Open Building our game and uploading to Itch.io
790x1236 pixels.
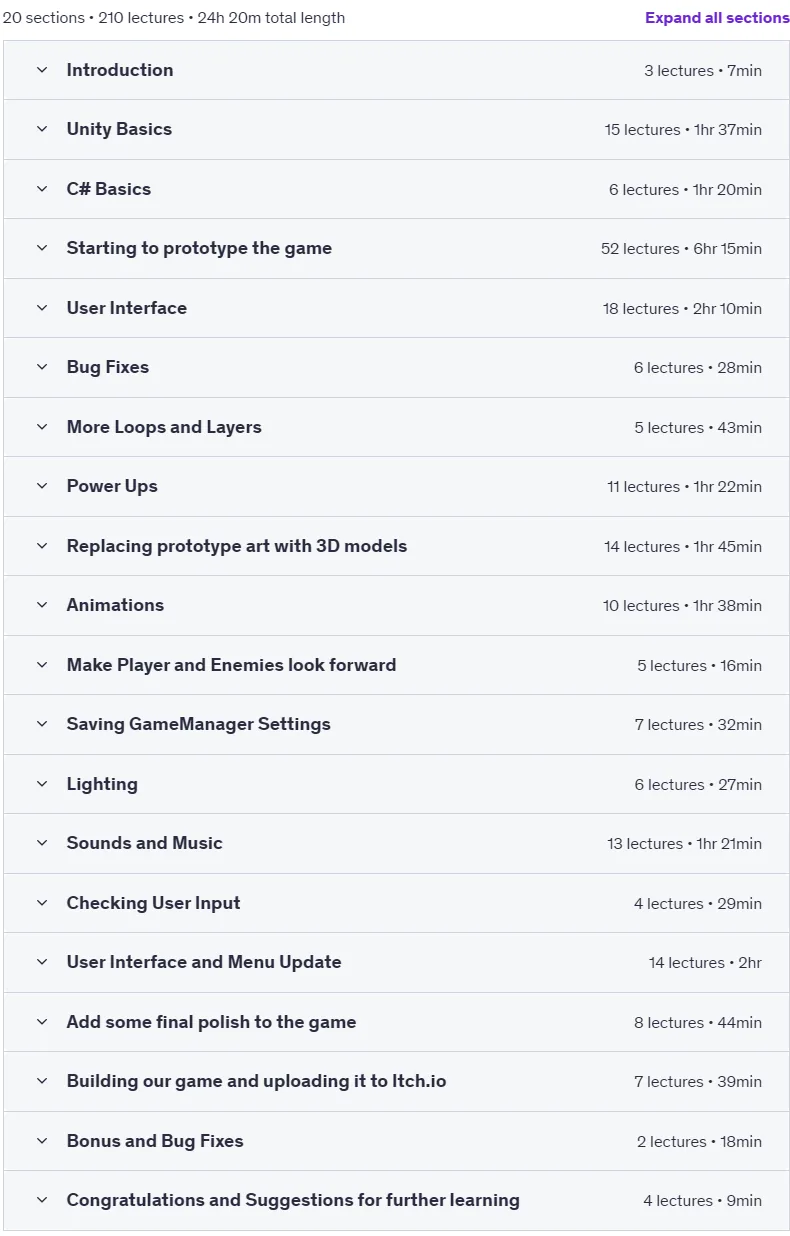[396, 1081]
